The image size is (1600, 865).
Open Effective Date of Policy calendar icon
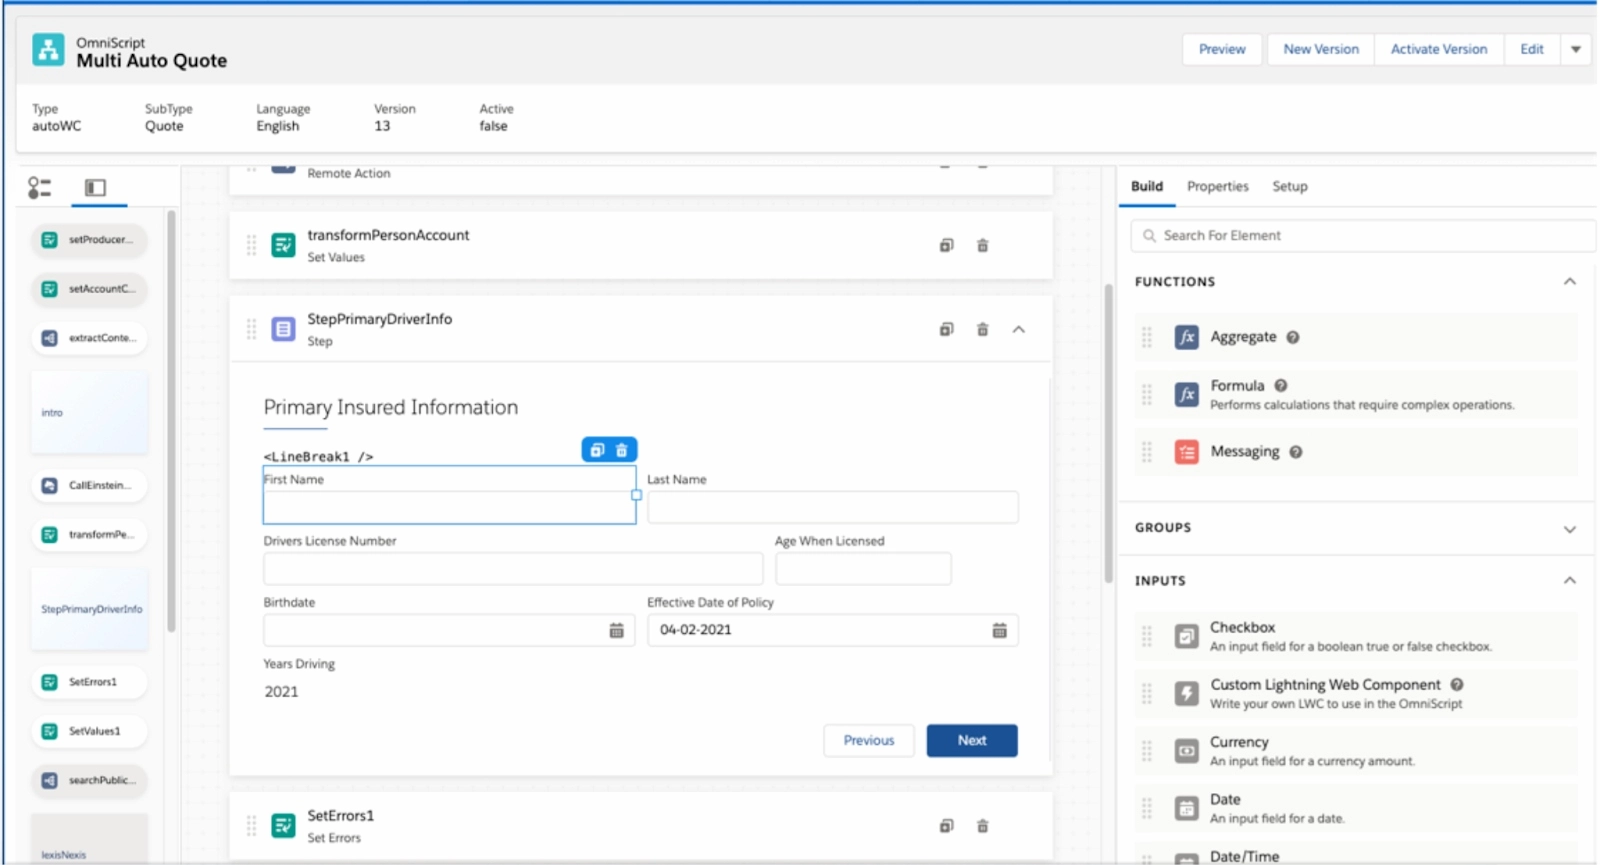(999, 630)
